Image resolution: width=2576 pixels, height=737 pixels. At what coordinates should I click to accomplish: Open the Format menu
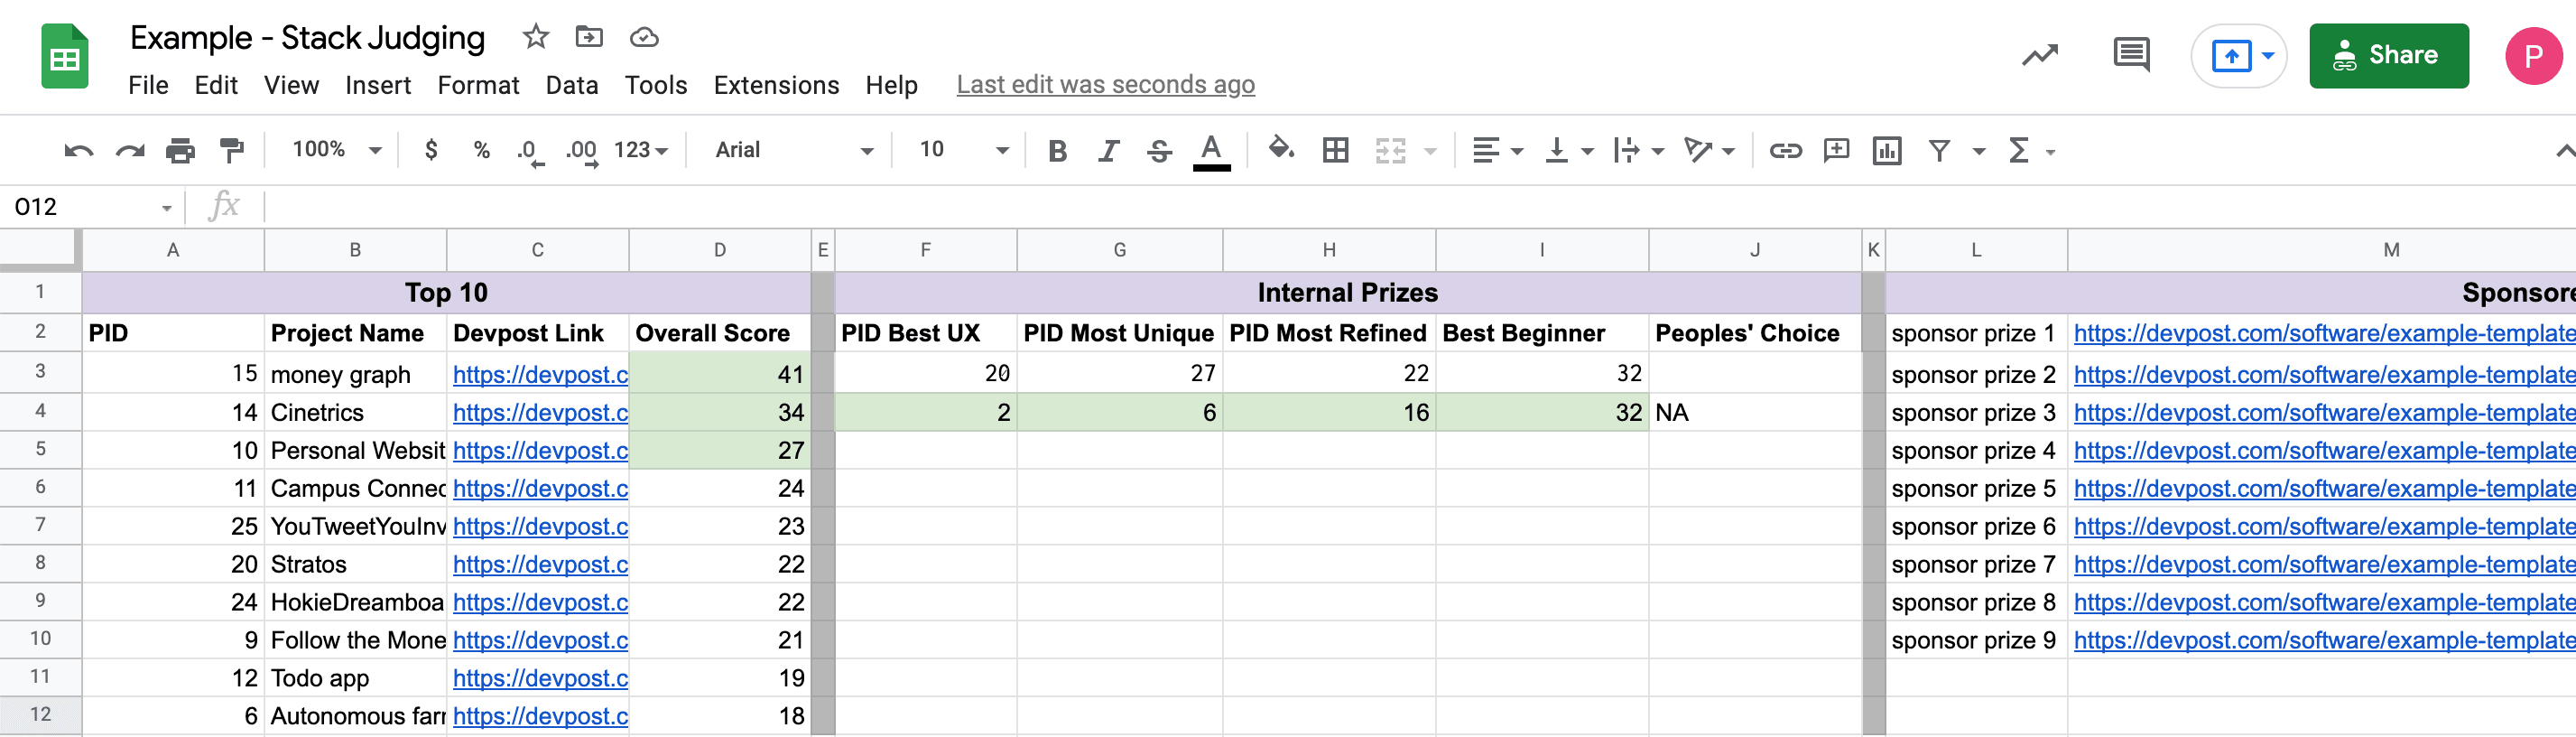478,86
